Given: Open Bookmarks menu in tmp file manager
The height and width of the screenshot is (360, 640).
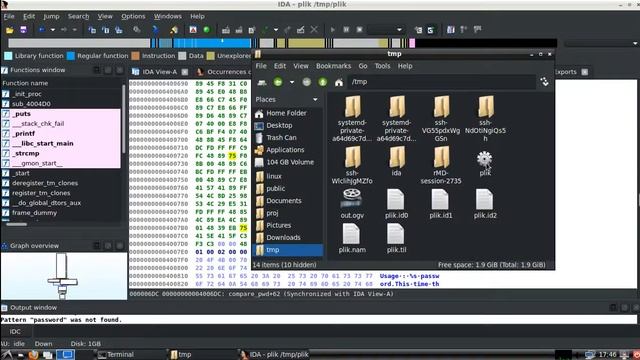Looking at the screenshot, I should (333, 66).
